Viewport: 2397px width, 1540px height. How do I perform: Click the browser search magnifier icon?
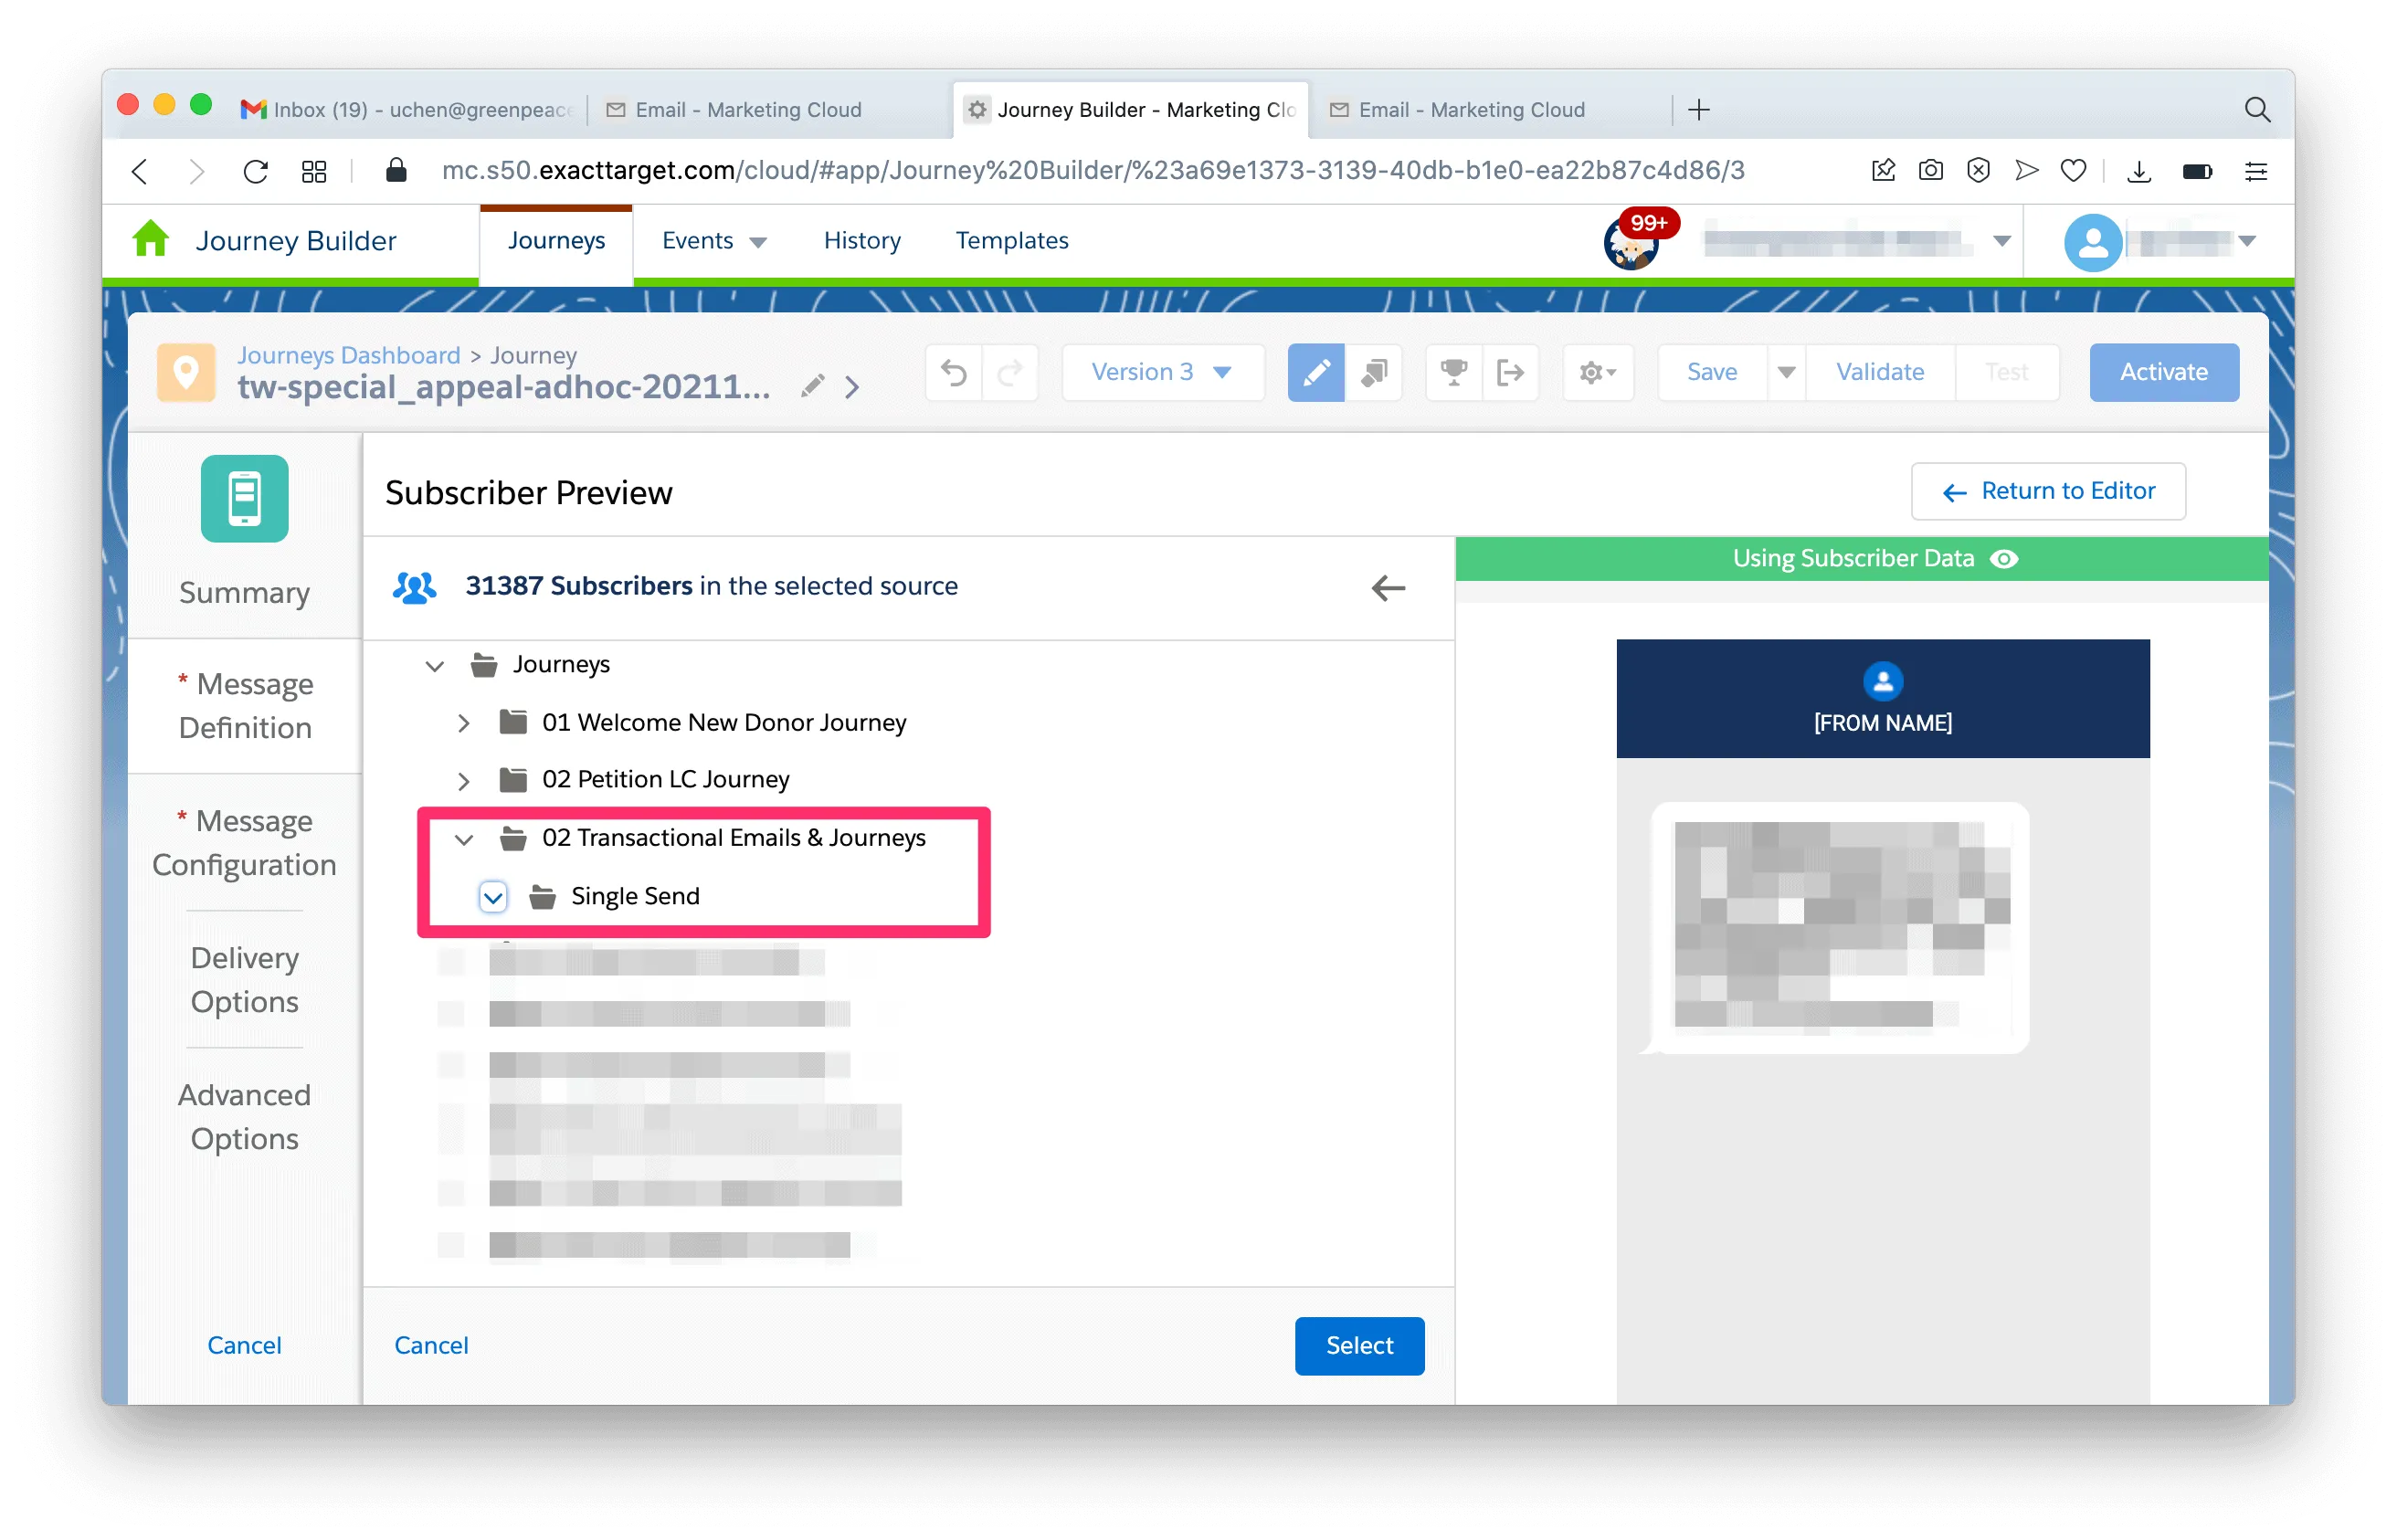pyautogui.click(x=2256, y=109)
